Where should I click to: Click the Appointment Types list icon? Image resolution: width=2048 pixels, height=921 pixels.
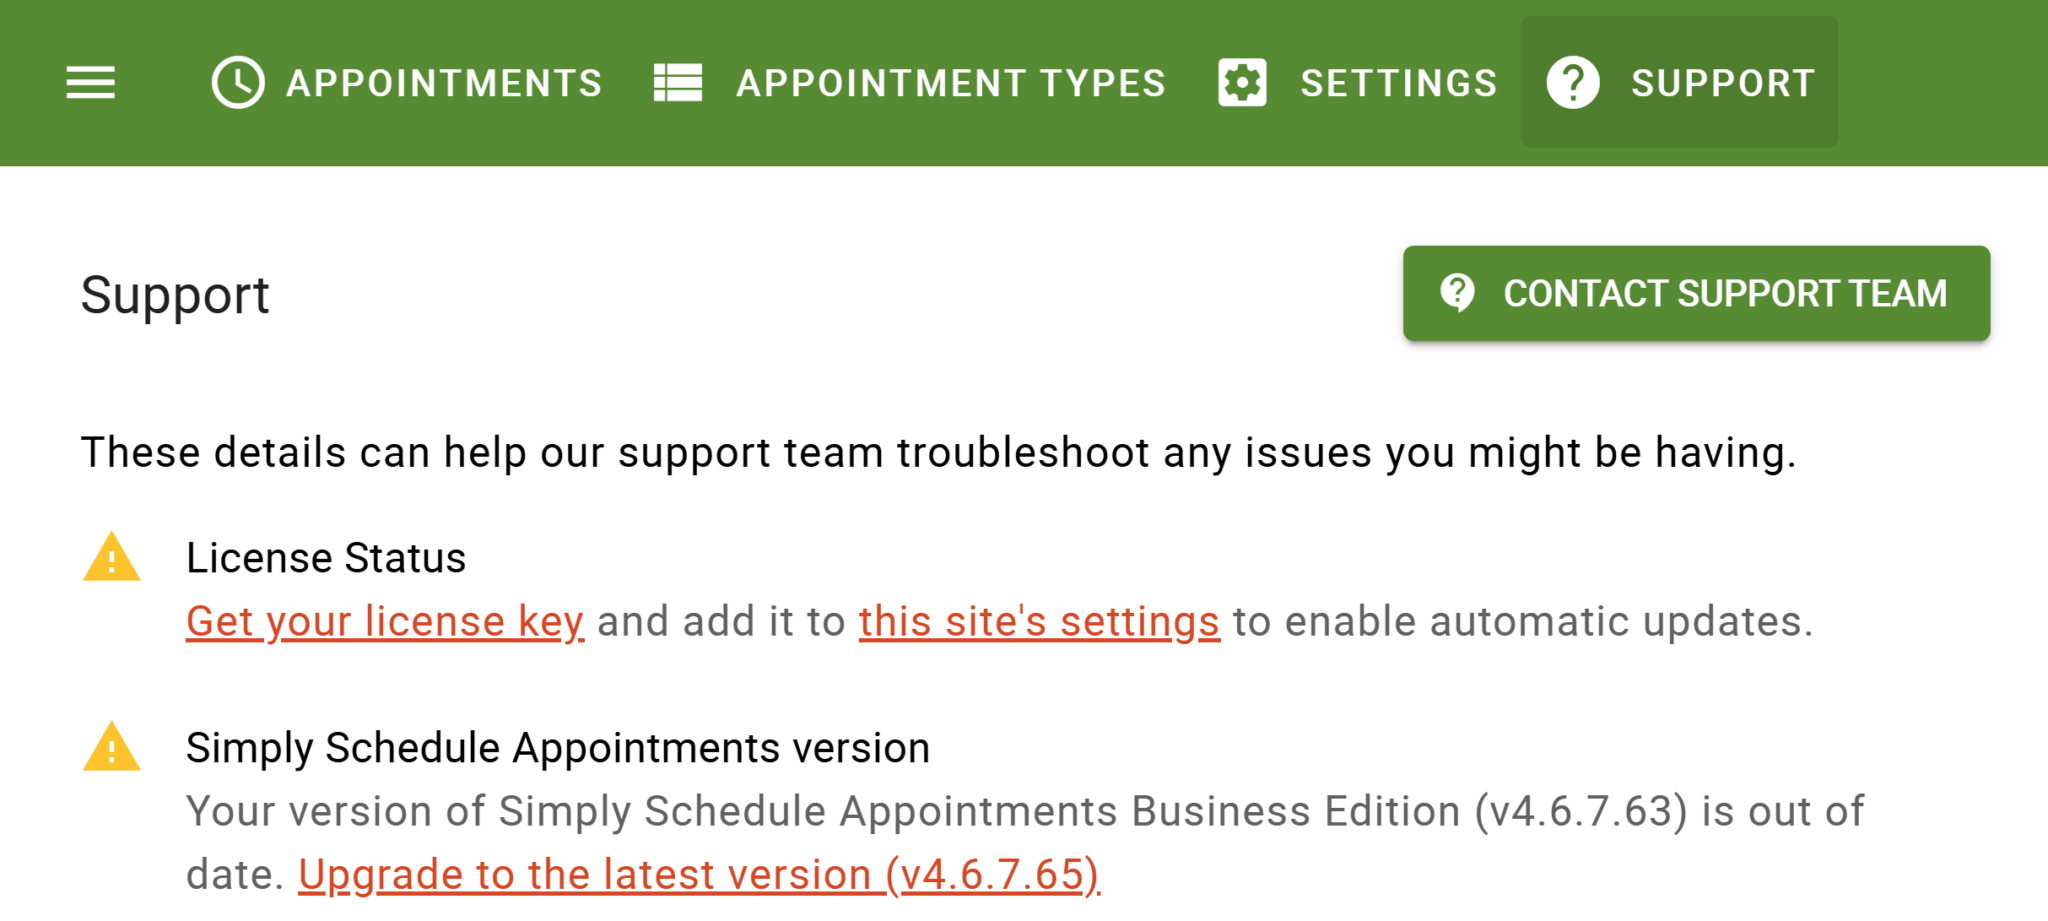678,83
